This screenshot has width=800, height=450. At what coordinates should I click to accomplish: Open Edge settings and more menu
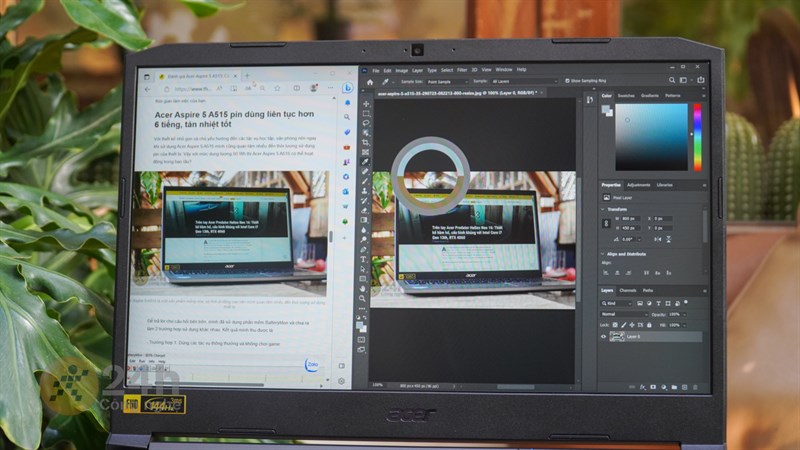click(331, 88)
